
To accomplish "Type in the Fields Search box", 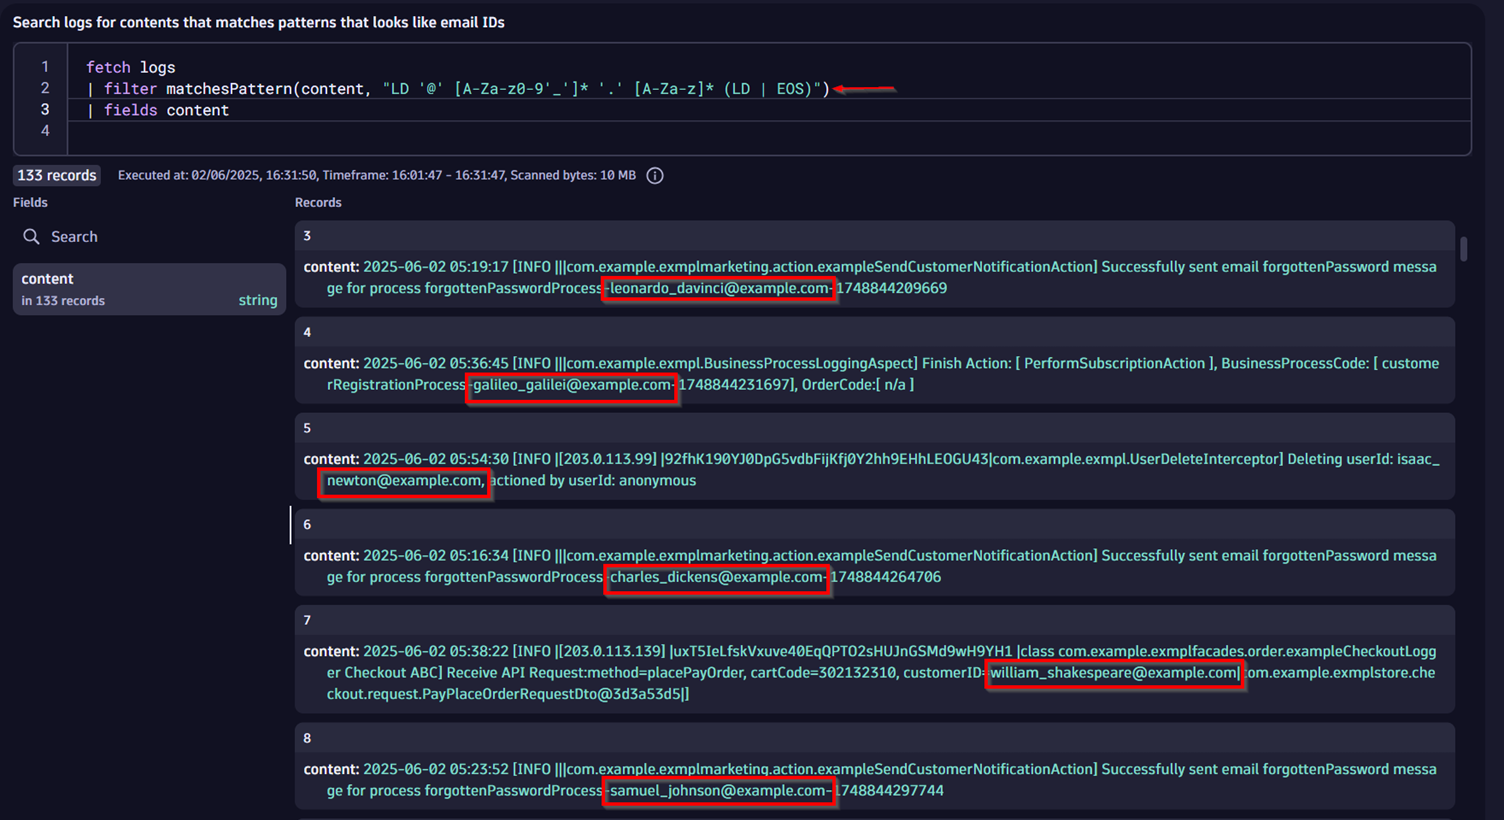I will tap(150, 237).
